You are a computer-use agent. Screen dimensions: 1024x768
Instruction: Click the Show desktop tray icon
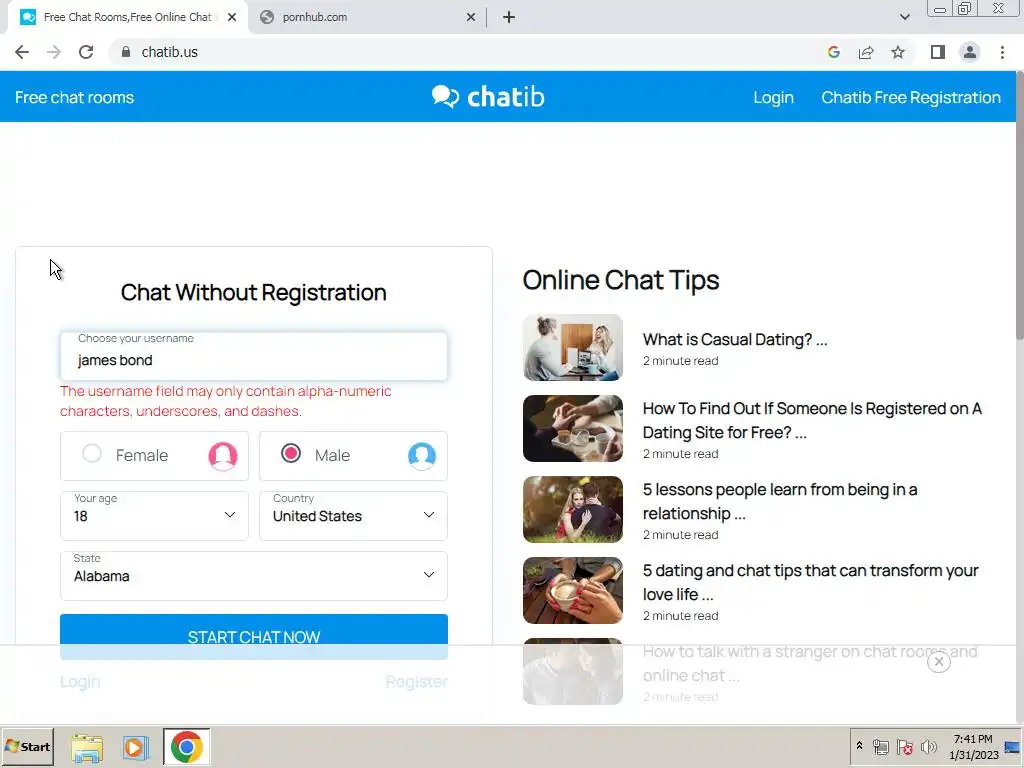[1013, 747]
